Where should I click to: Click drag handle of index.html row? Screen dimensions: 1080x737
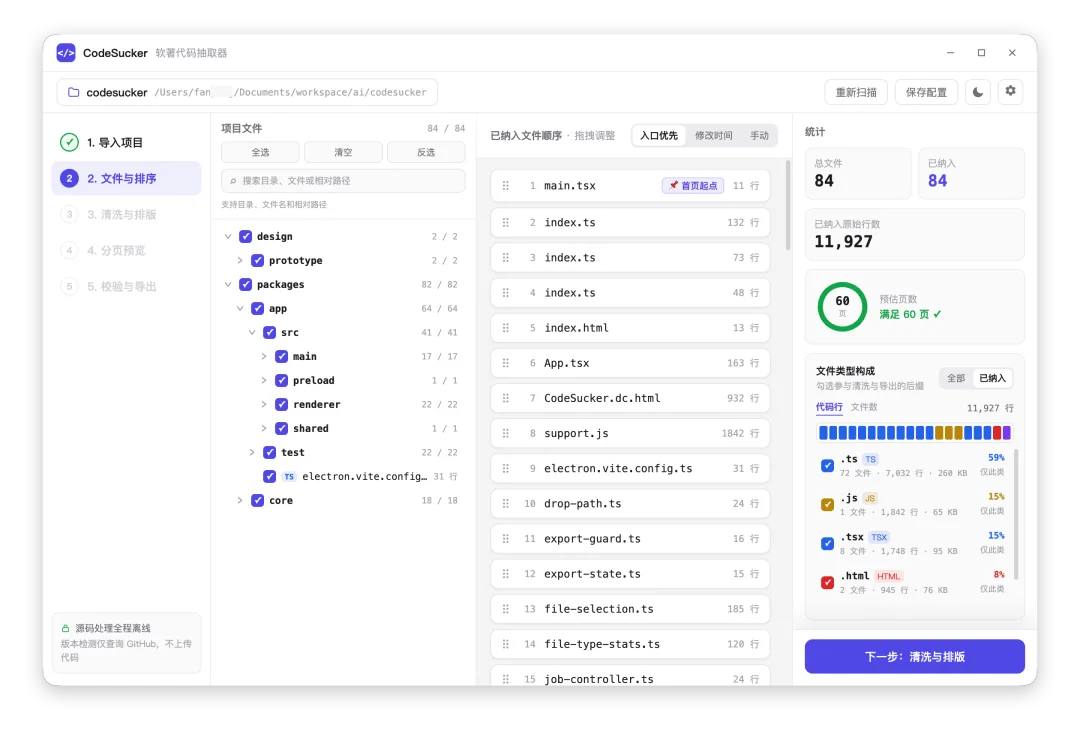[x=506, y=328]
